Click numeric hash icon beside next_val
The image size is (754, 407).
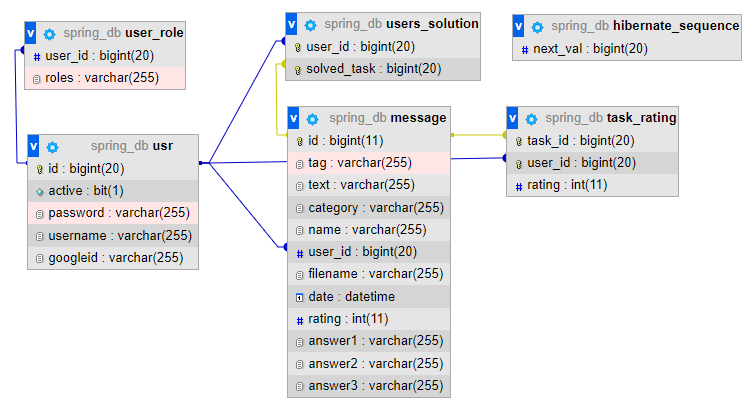click(x=525, y=50)
